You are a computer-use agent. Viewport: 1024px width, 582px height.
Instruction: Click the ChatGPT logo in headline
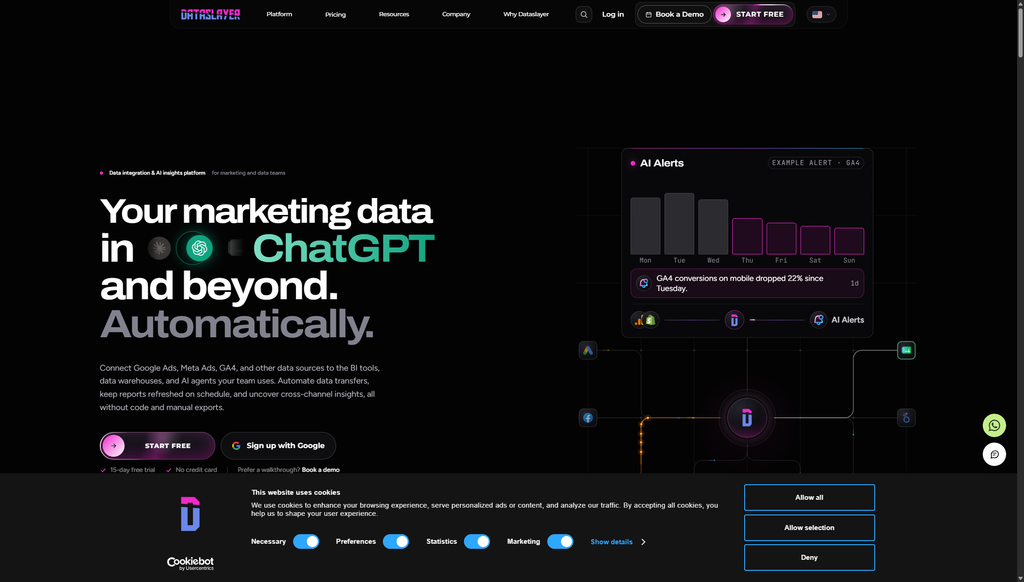tap(199, 248)
